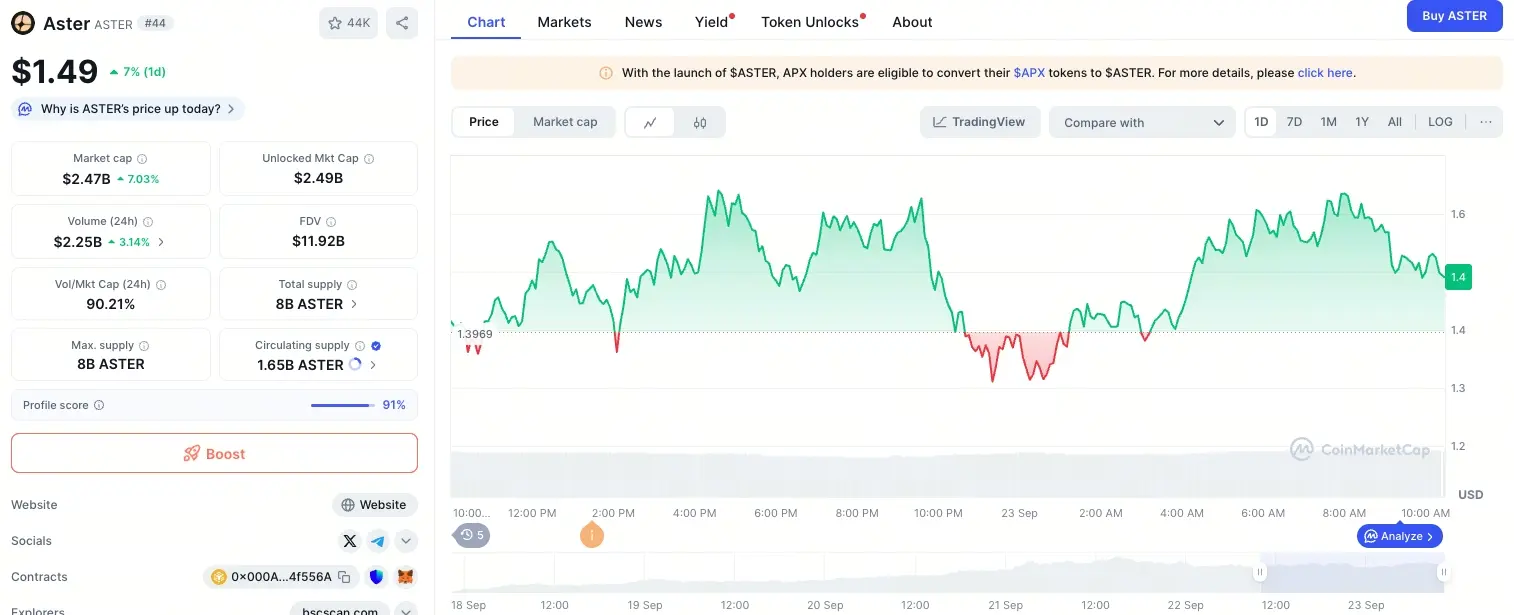Open chart more options ellipsis
Screen dimensions: 1514x615
[x=1485, y=122]
